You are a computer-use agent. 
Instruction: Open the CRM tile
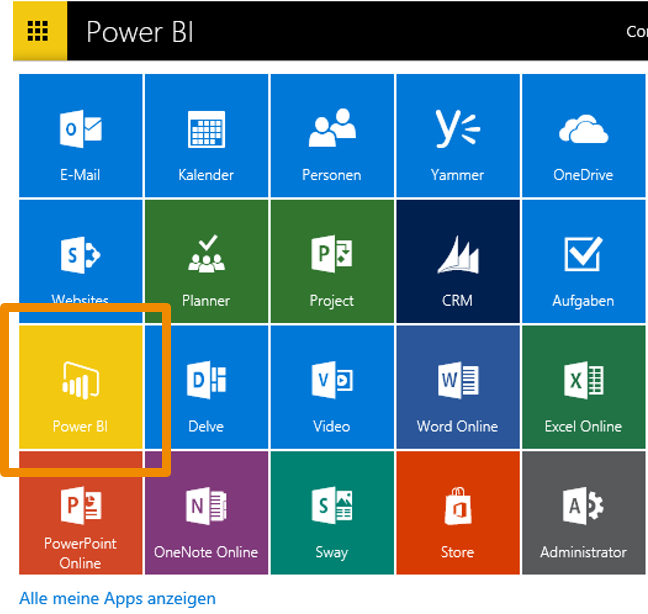point(458,261)
